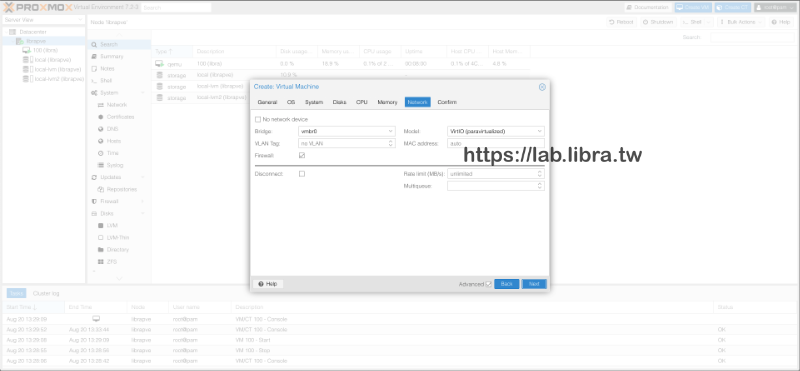Switch to the OS tab

[291, 102]
